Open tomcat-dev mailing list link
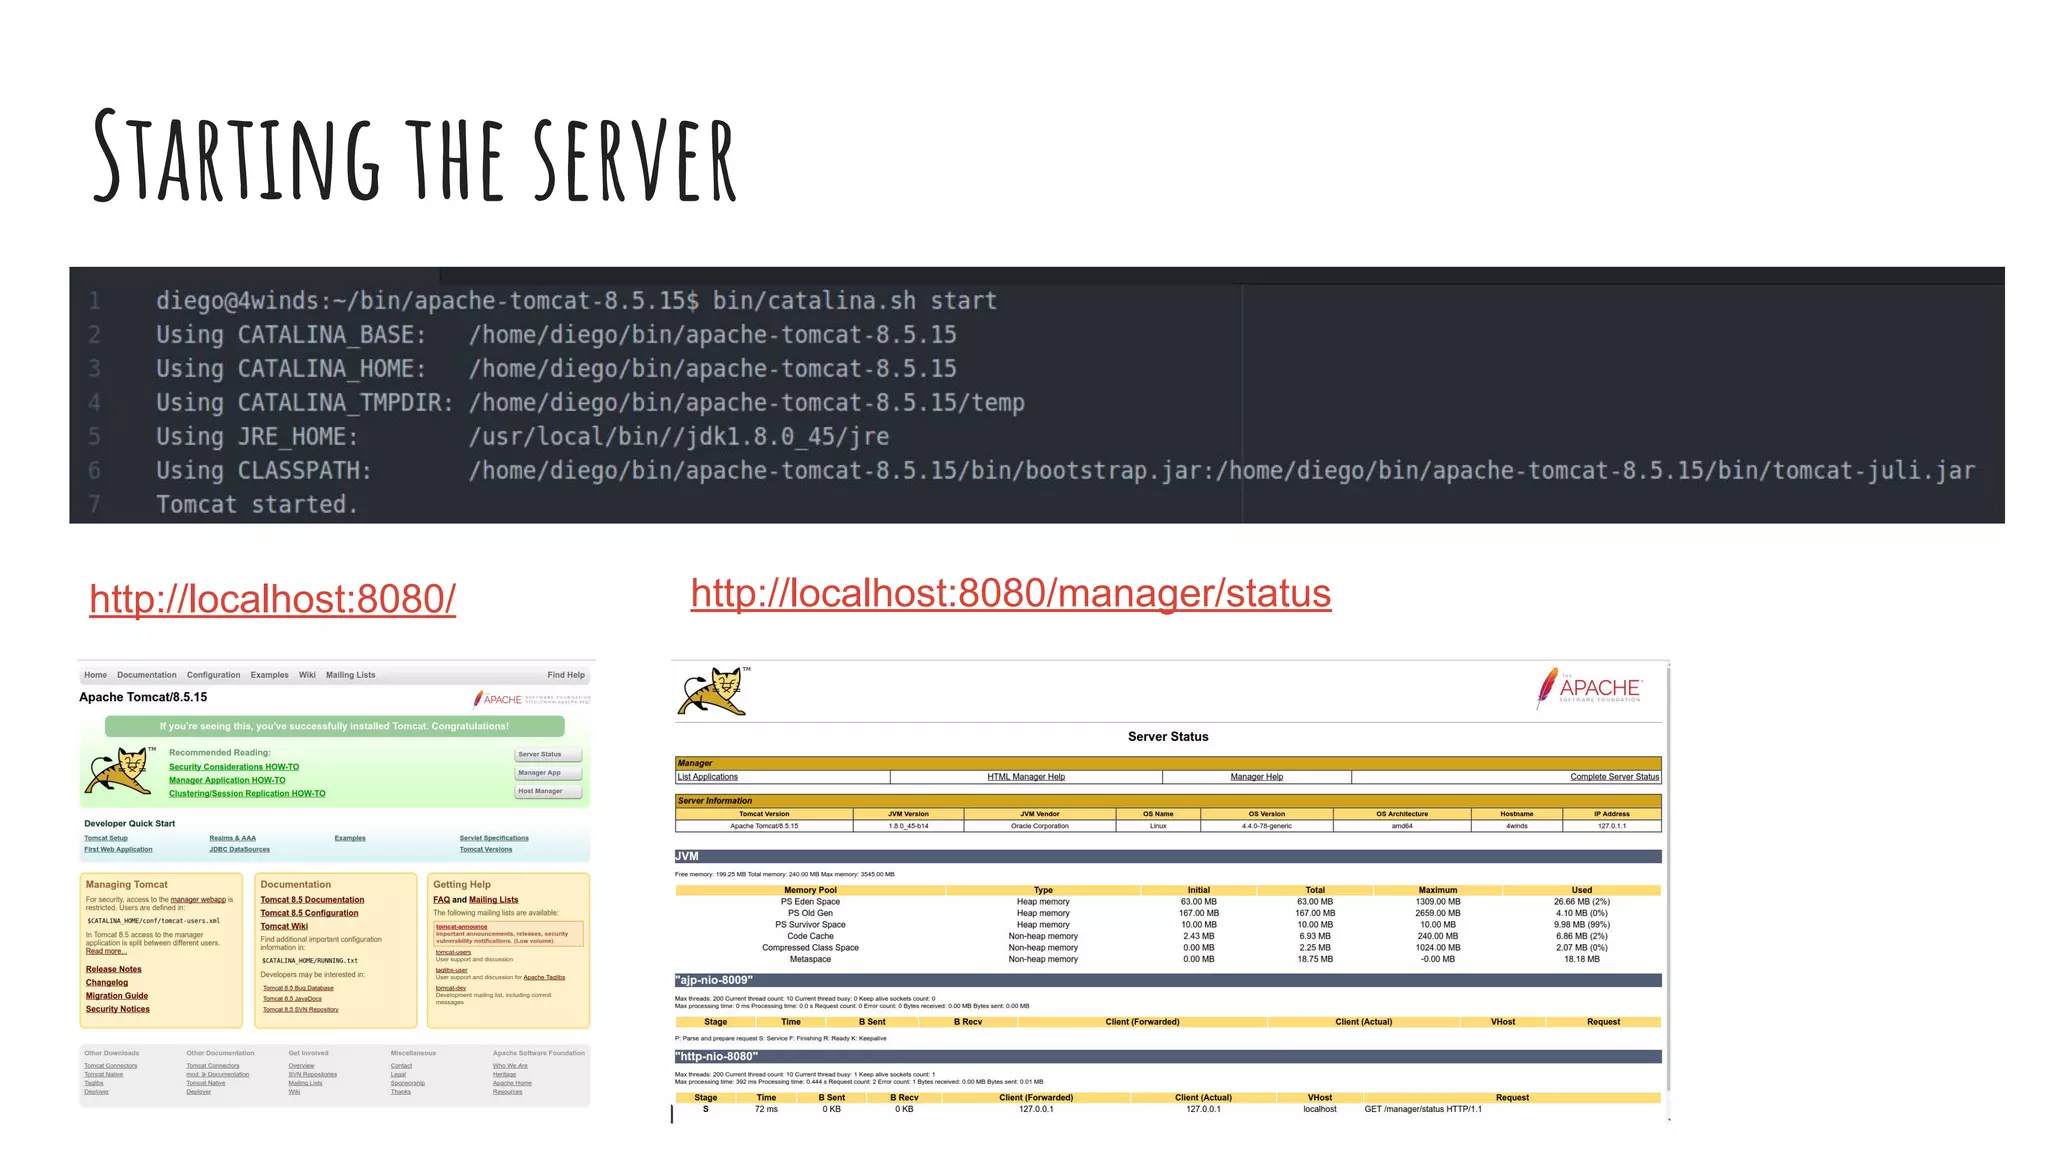2048x1152 pixels. 450,988
